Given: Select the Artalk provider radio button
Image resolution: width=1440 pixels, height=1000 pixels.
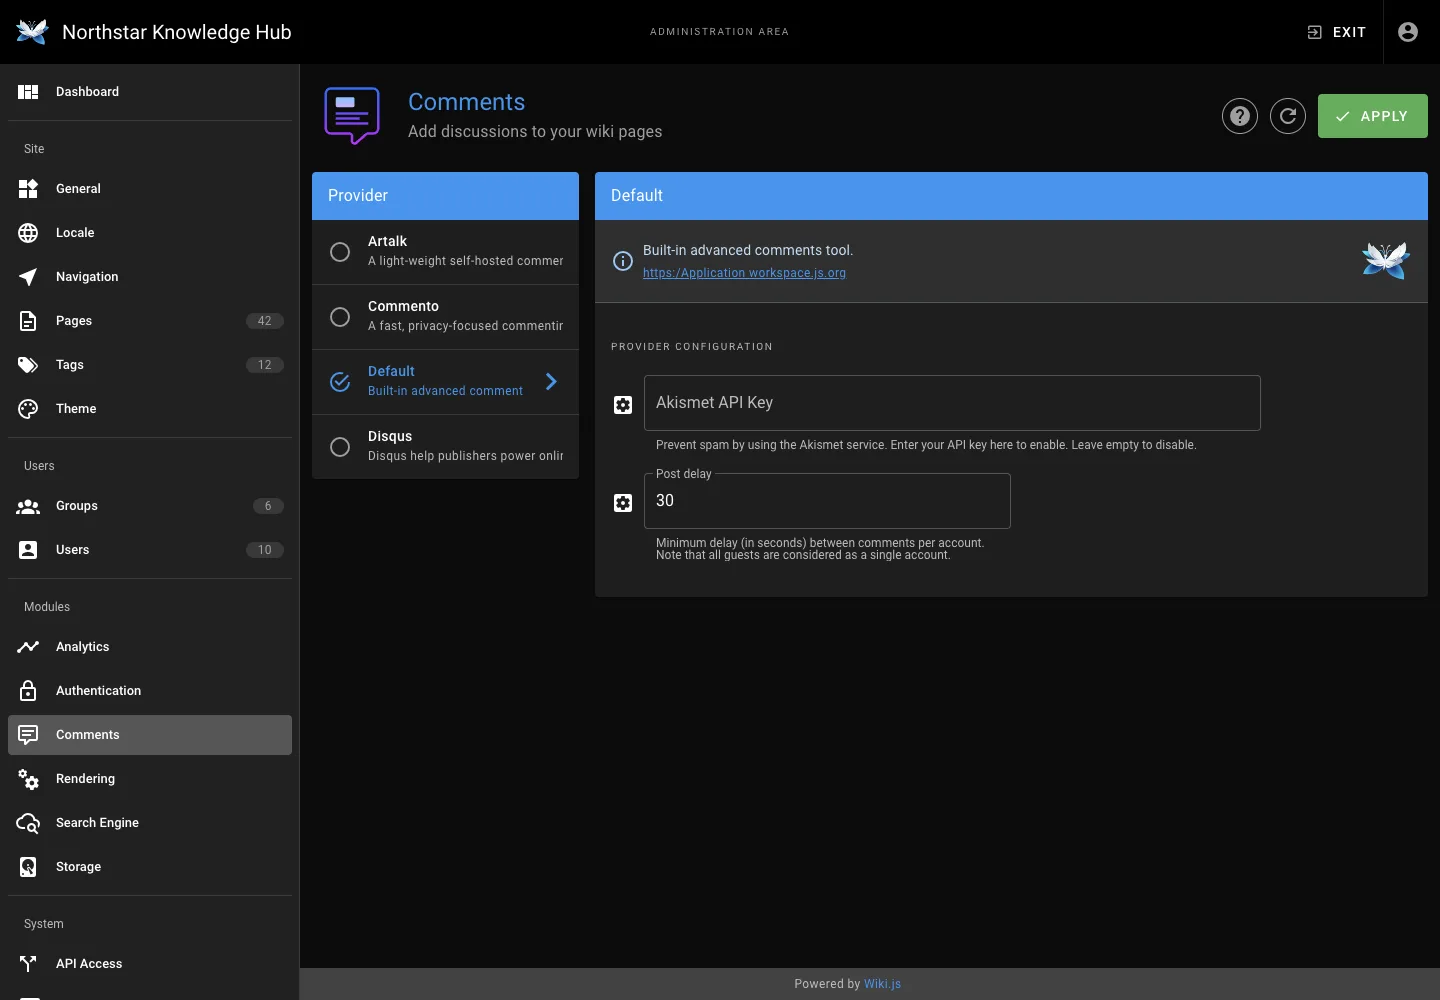Looking at the screenshot, I should pyautogui.click(x=340, y=252).
